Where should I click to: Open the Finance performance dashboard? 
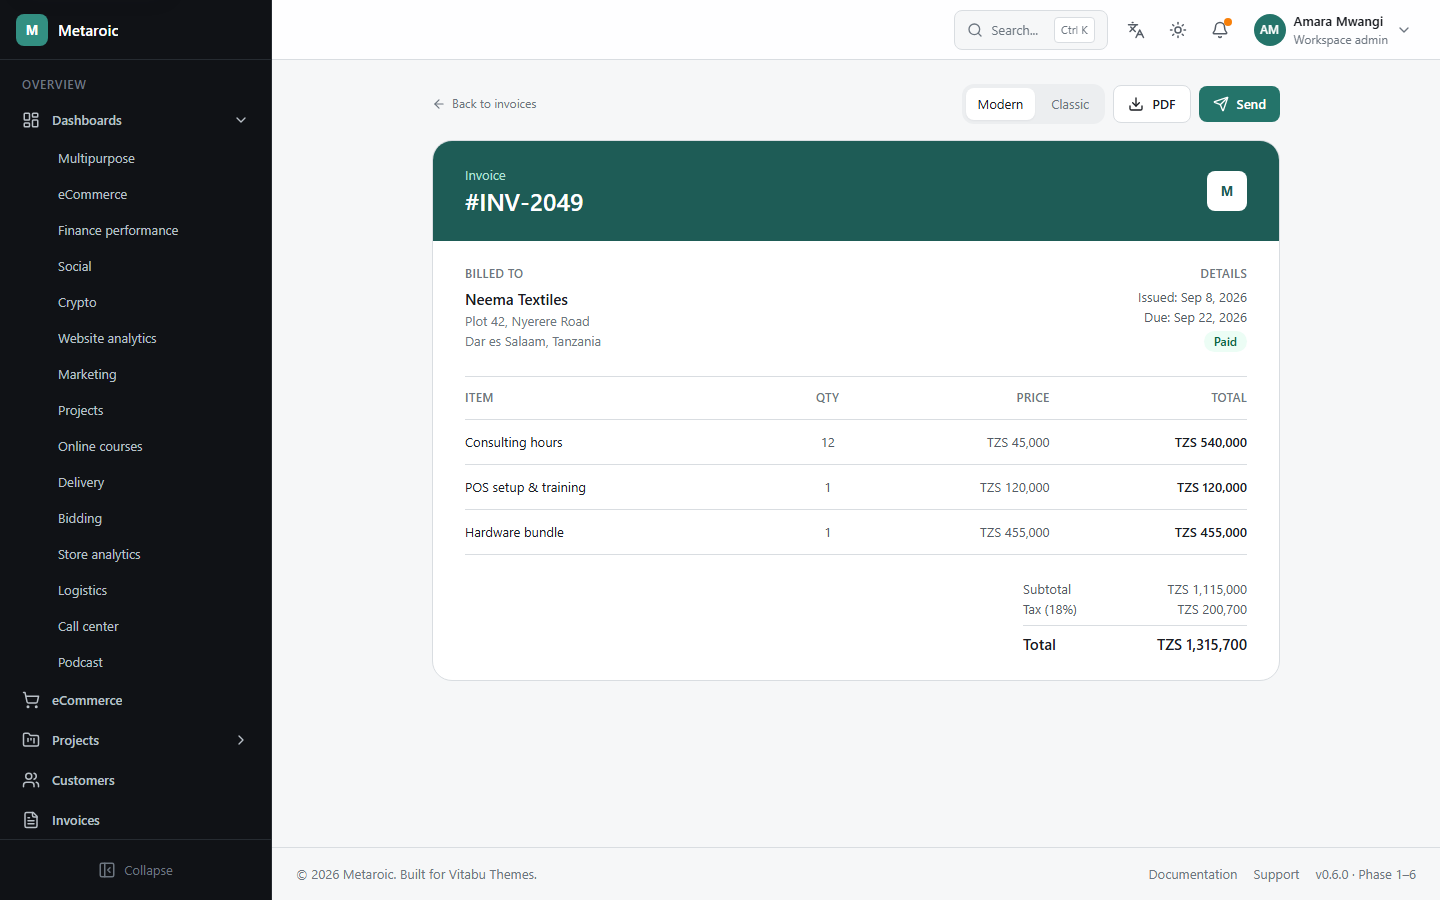tap(118, 230)
